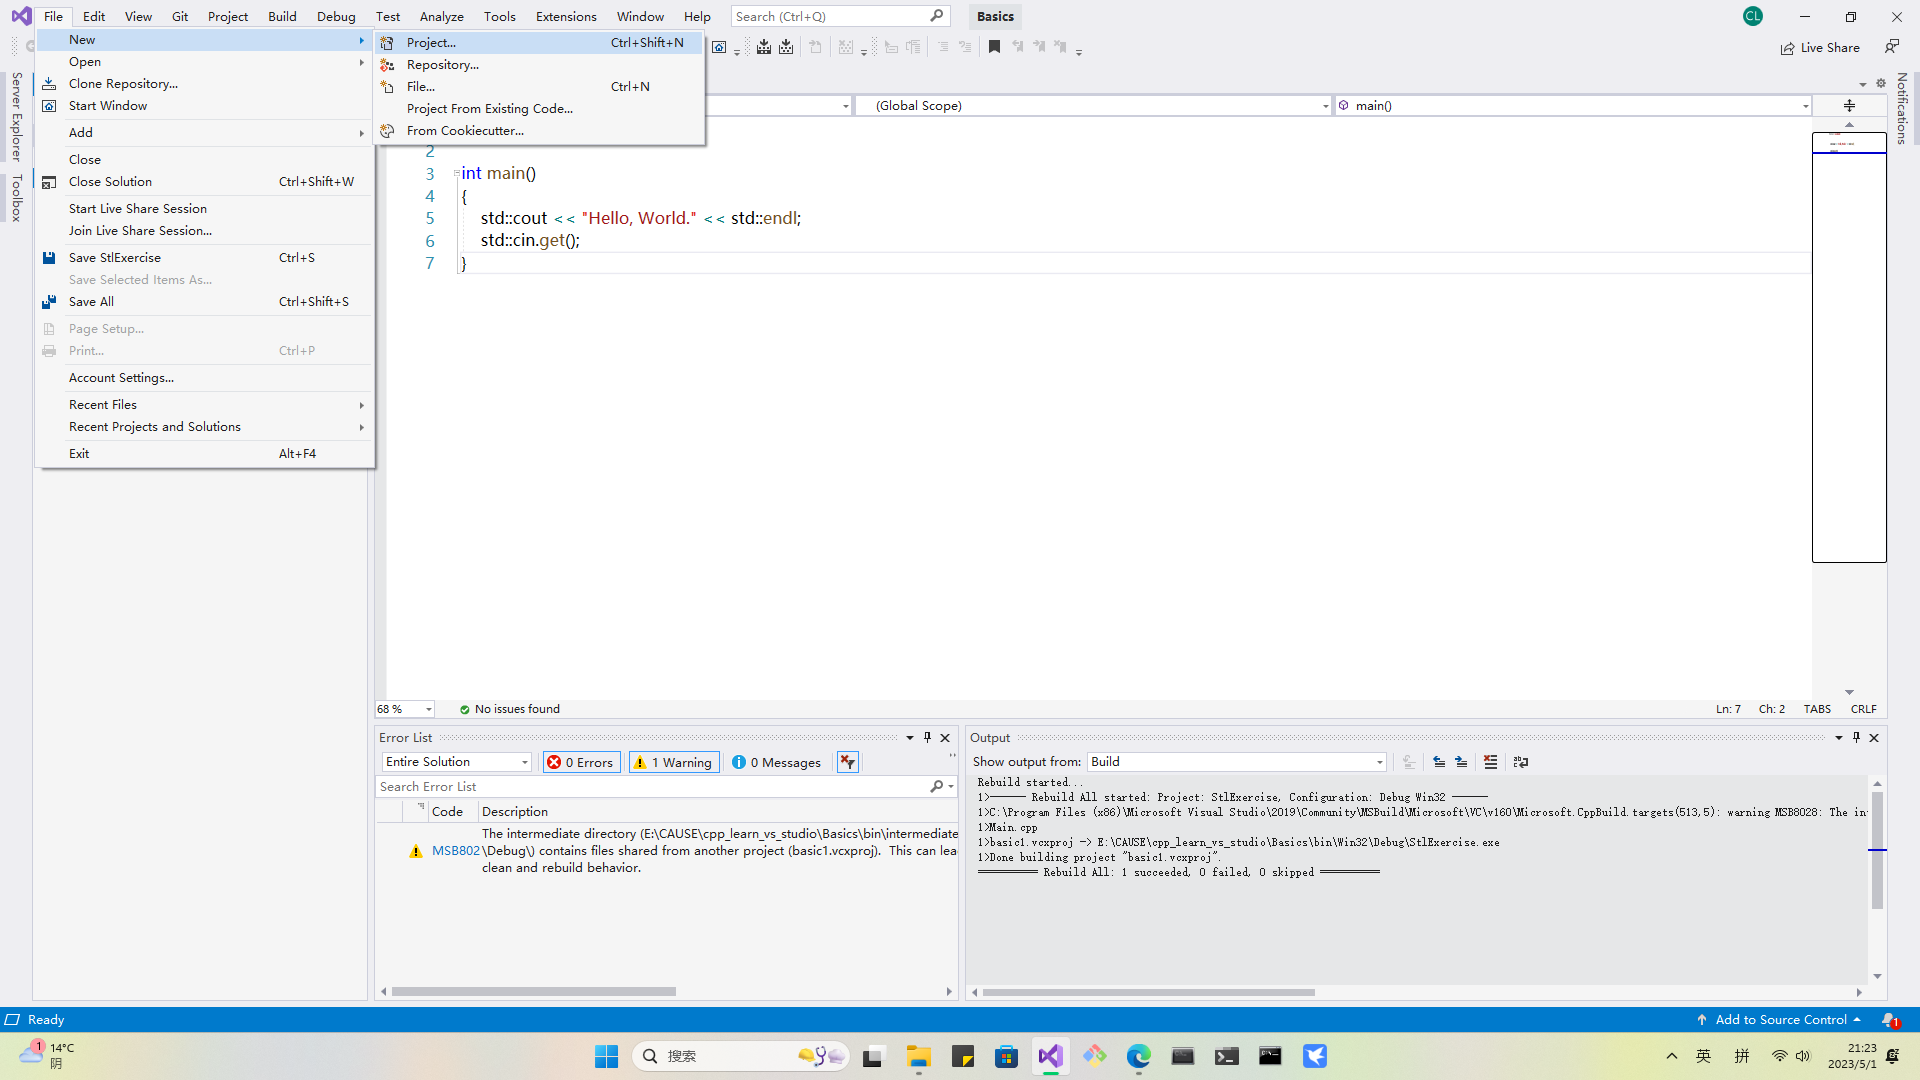Click the editor split-window icon
1920x1080 pixels.
pyautogui.click(x=1849, y=105)
